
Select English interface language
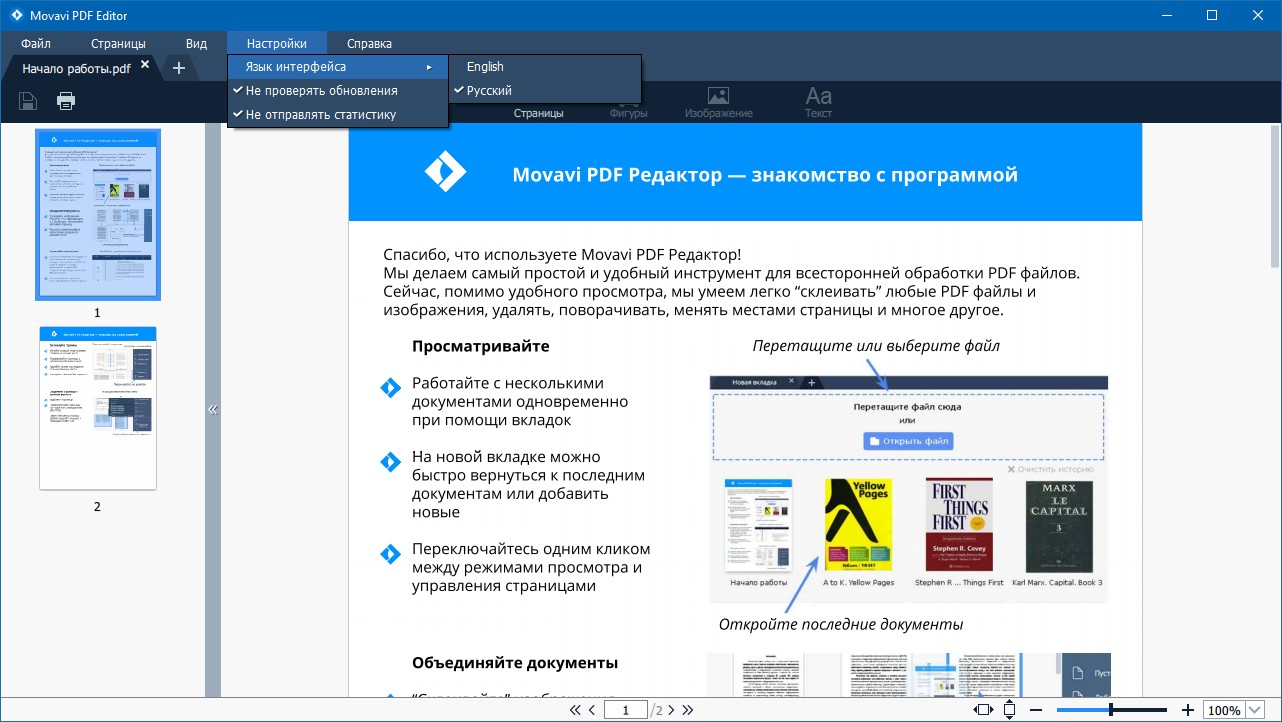[545, 66]
